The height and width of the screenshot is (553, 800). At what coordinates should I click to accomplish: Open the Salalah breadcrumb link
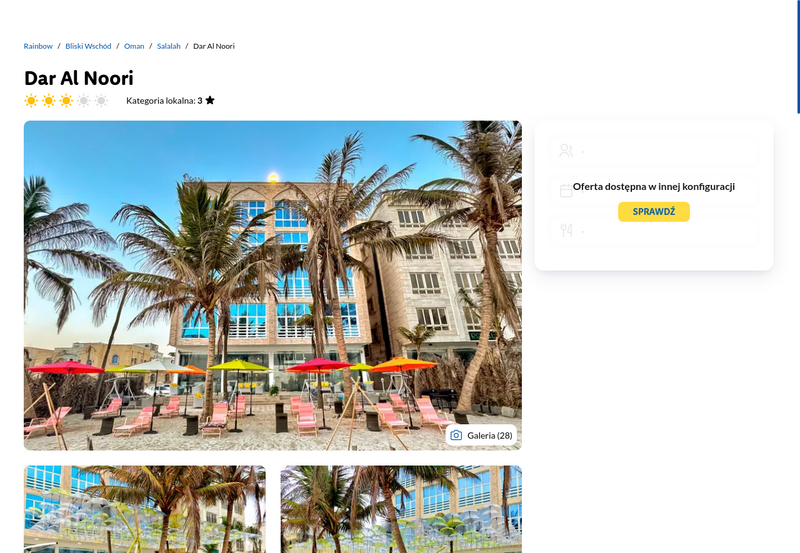coord(168,46)
